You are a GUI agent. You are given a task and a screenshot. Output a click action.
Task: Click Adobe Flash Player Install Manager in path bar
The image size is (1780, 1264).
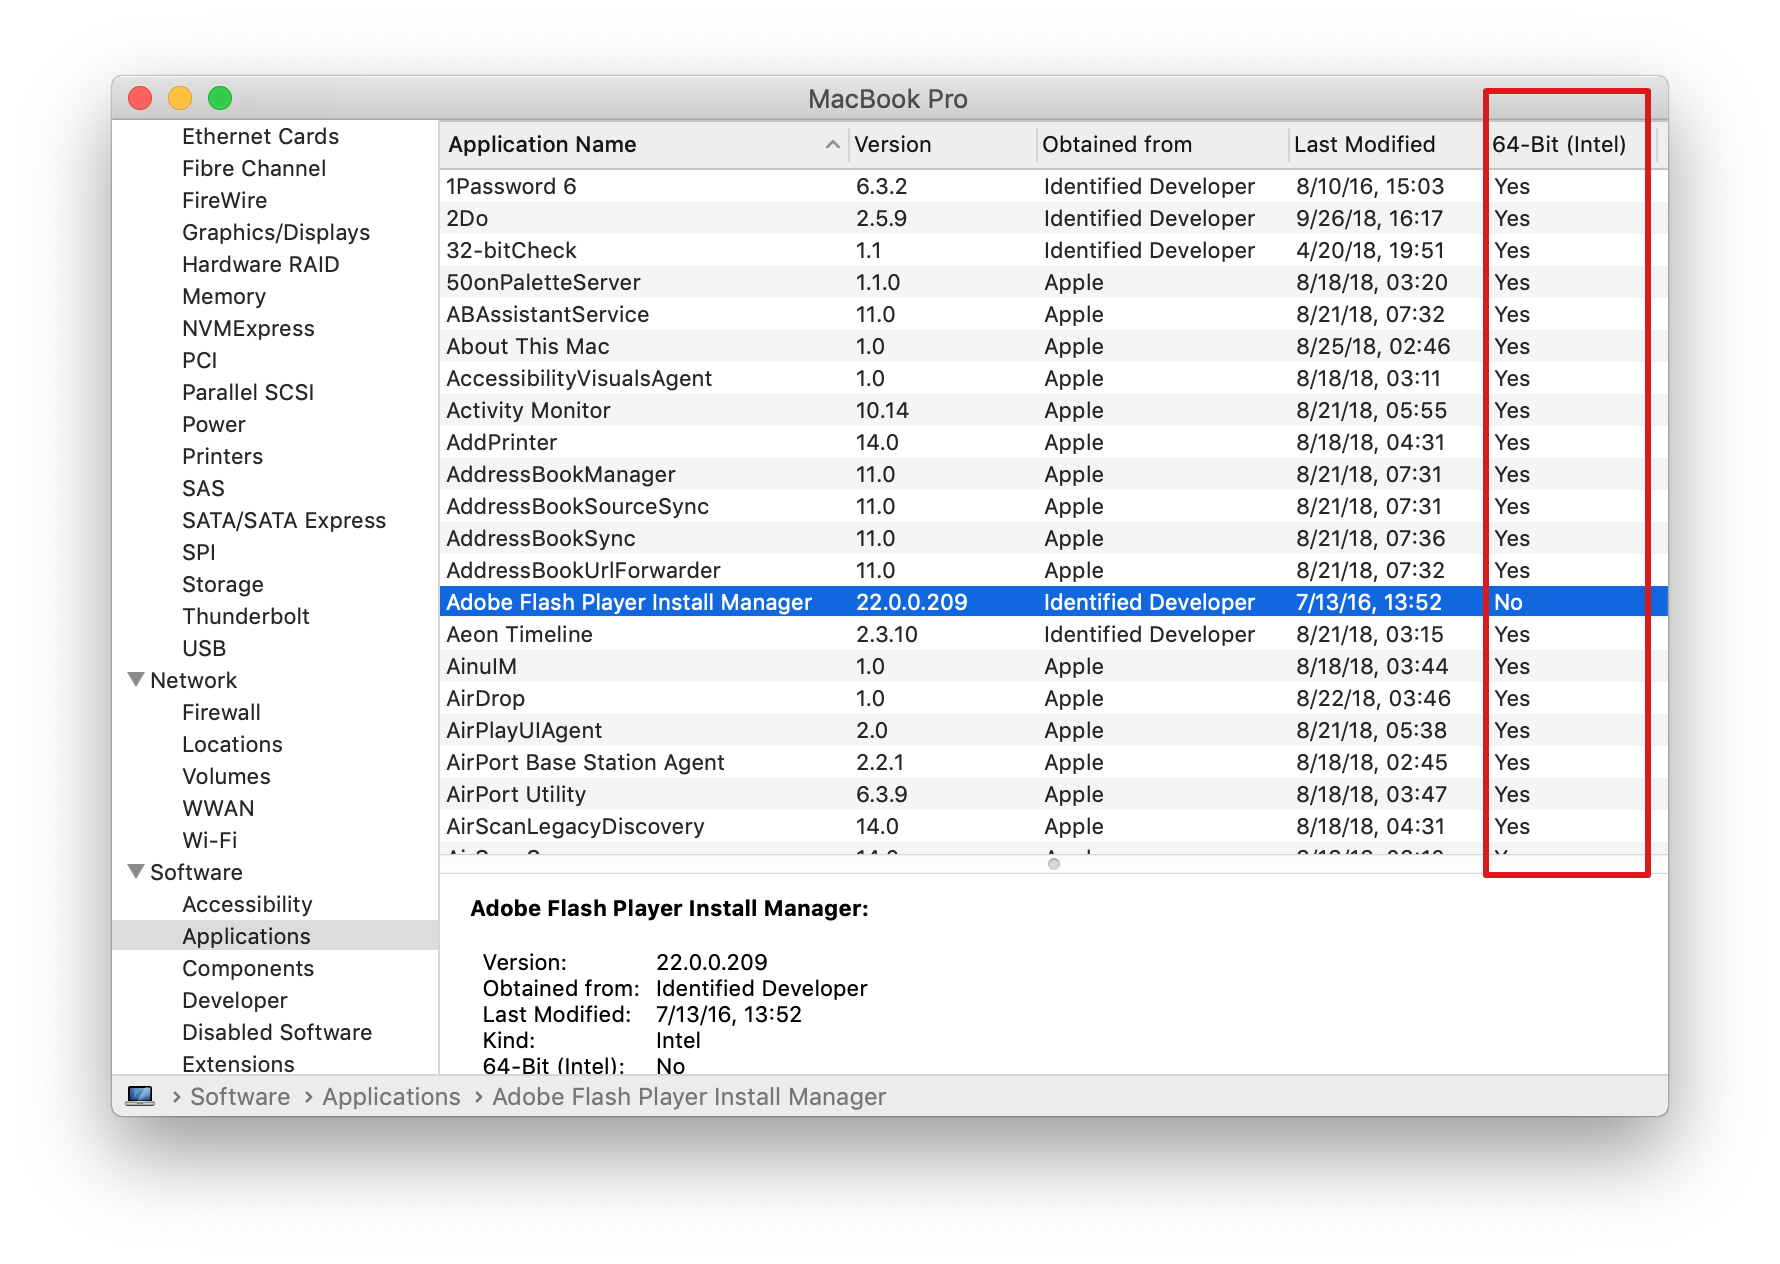[689, 1097]
